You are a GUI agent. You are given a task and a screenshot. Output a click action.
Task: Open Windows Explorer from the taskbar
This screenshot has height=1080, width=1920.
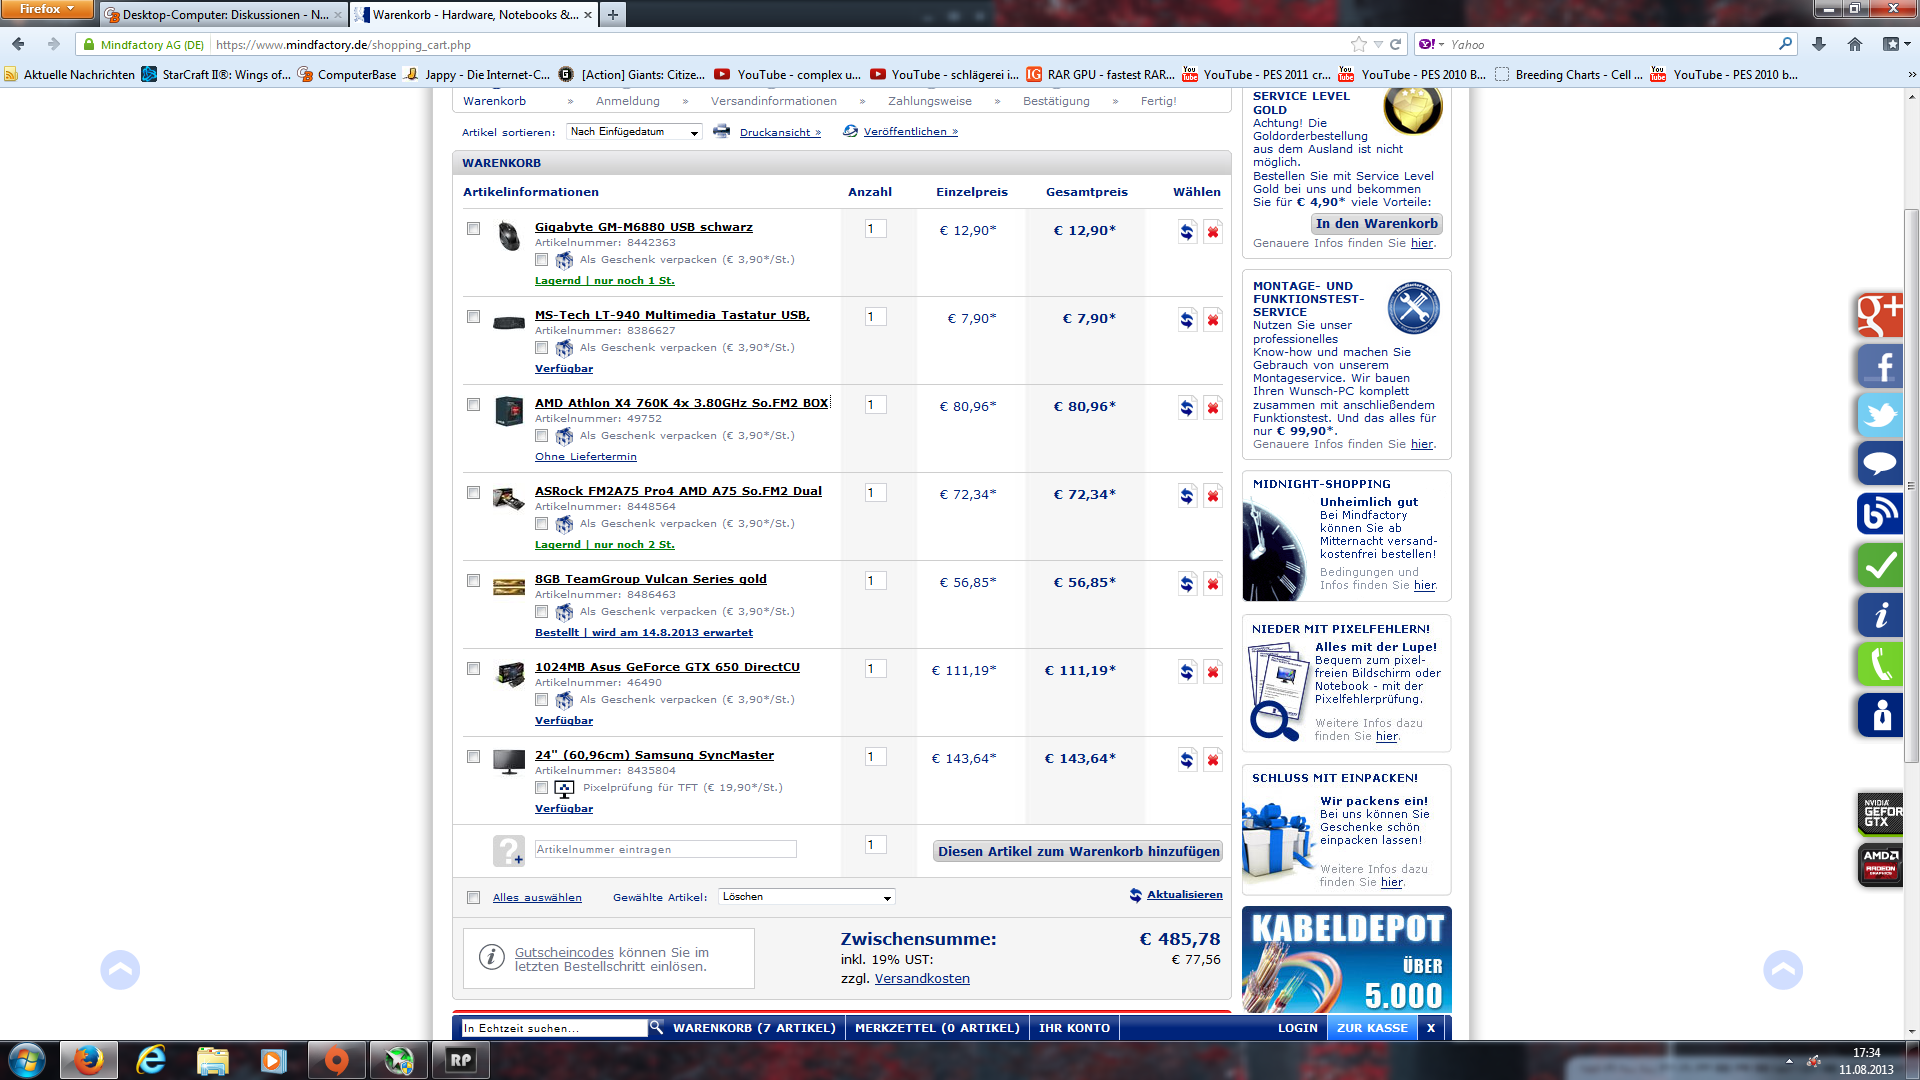coord(212,1060)
